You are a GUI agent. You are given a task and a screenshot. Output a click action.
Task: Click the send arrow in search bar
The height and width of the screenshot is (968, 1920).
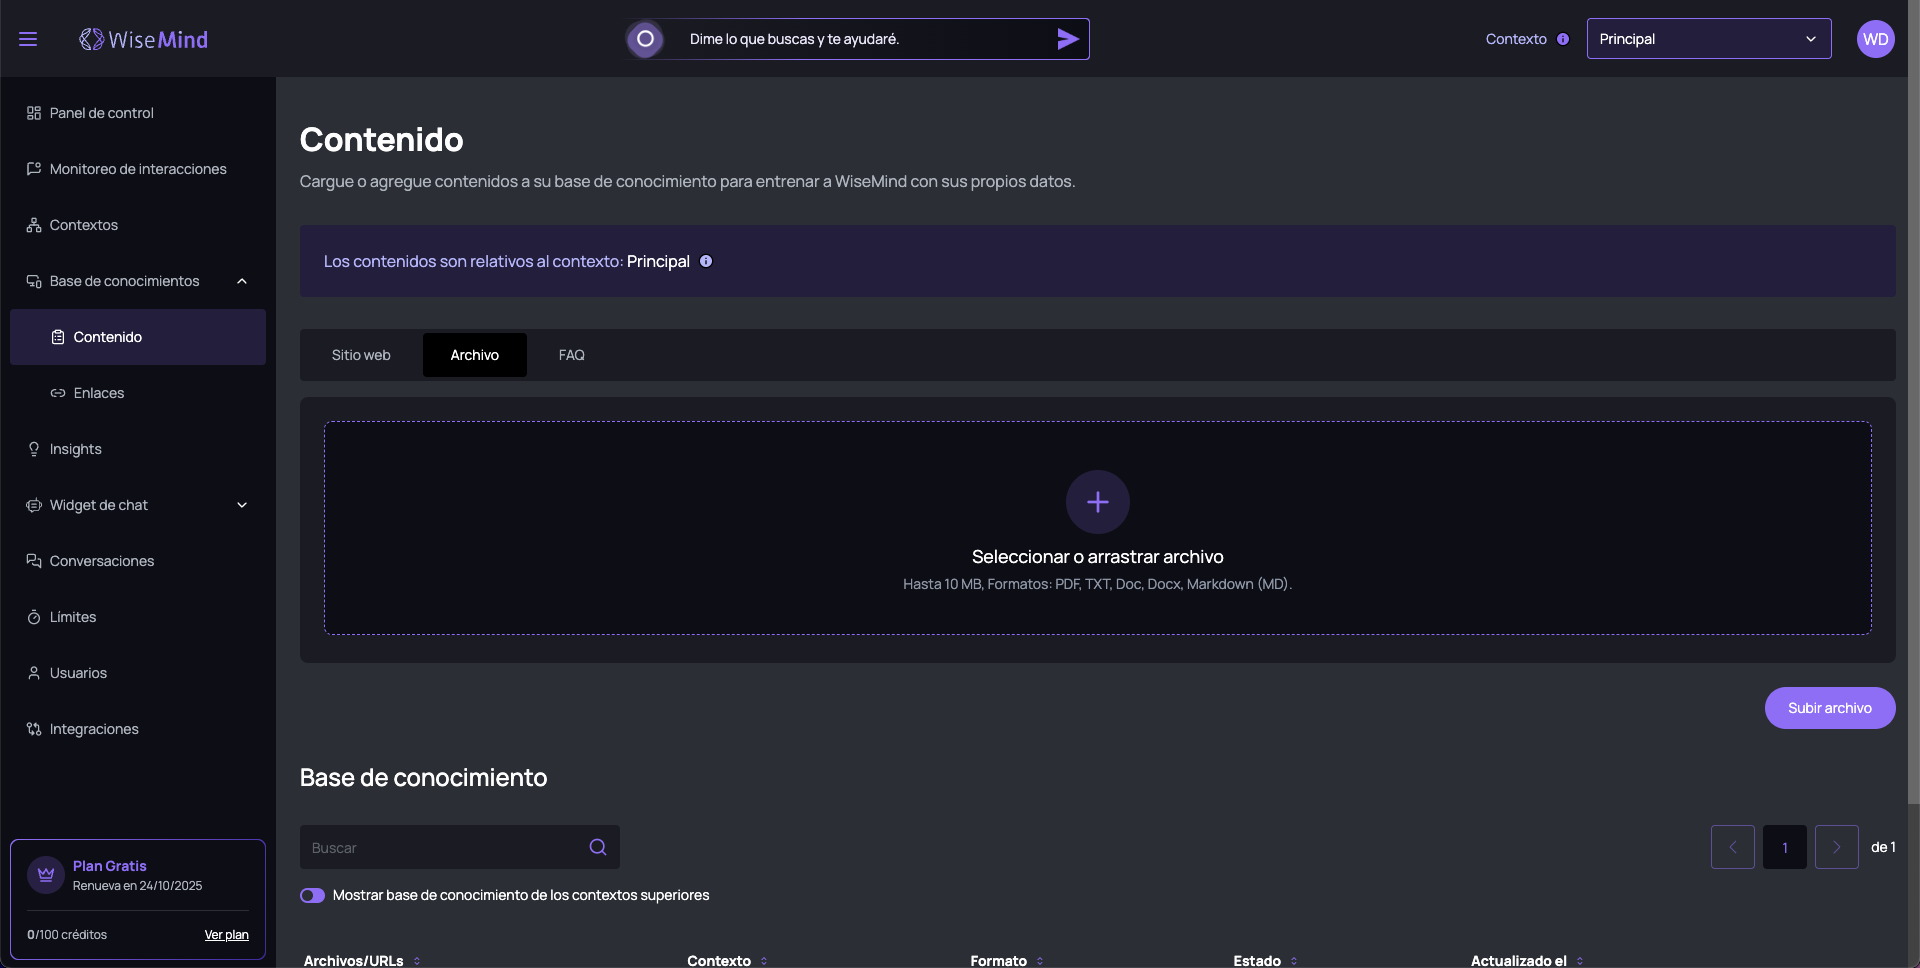pos(1067,39)
